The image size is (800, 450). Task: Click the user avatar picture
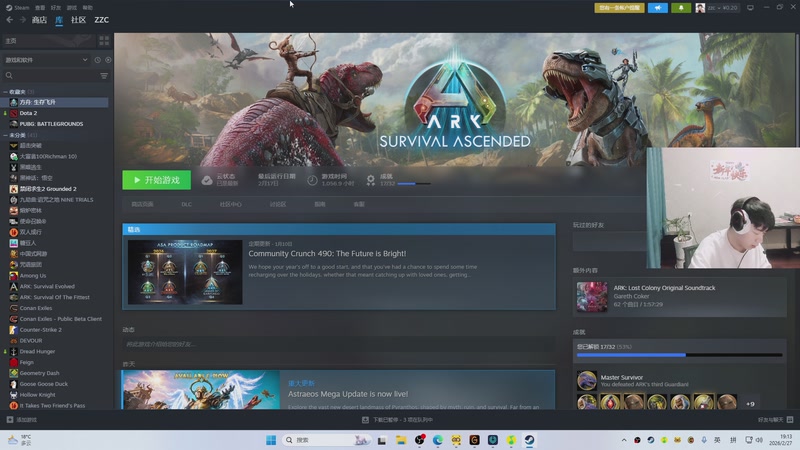tap(700, 8)
